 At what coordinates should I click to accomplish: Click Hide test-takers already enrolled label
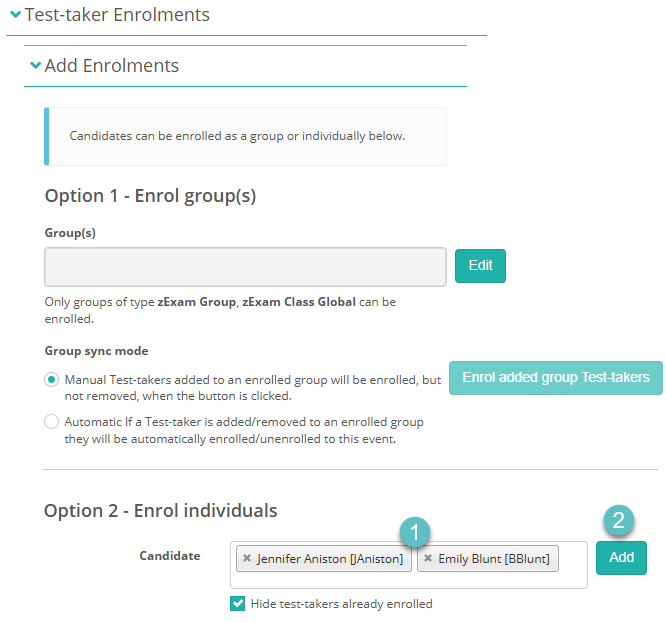pos(340,603)
